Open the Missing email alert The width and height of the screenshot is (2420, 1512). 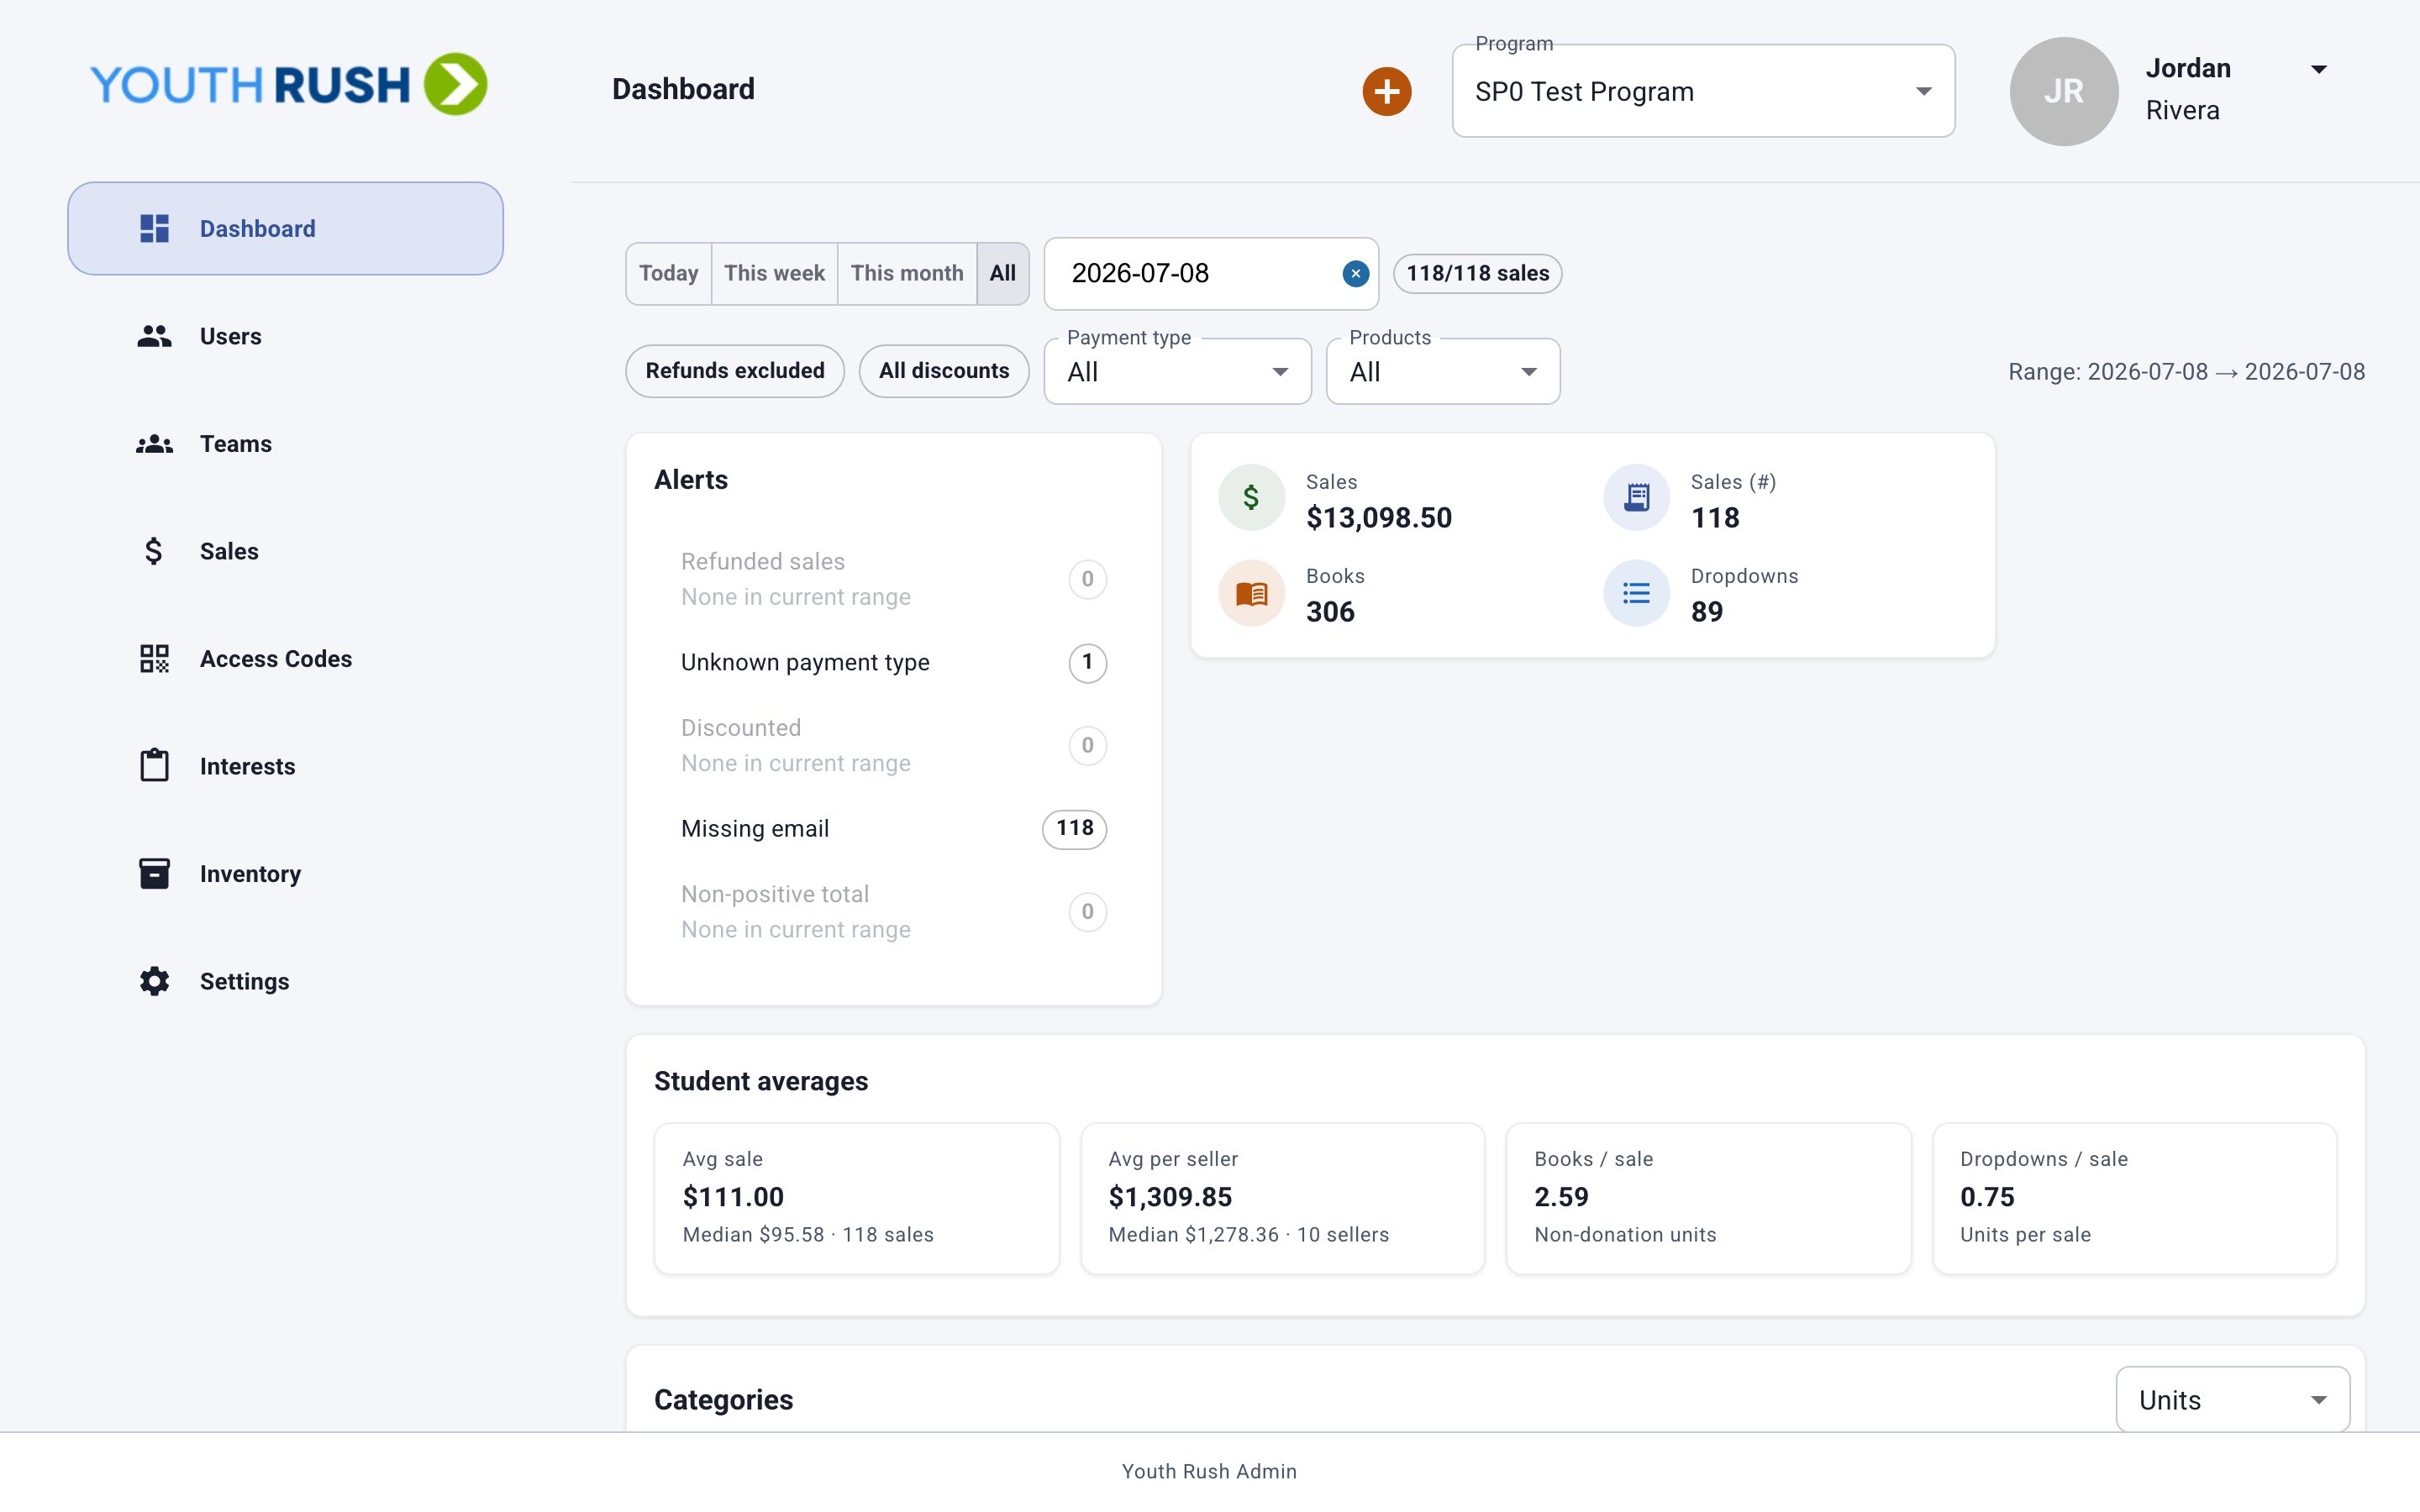point(893,829)
